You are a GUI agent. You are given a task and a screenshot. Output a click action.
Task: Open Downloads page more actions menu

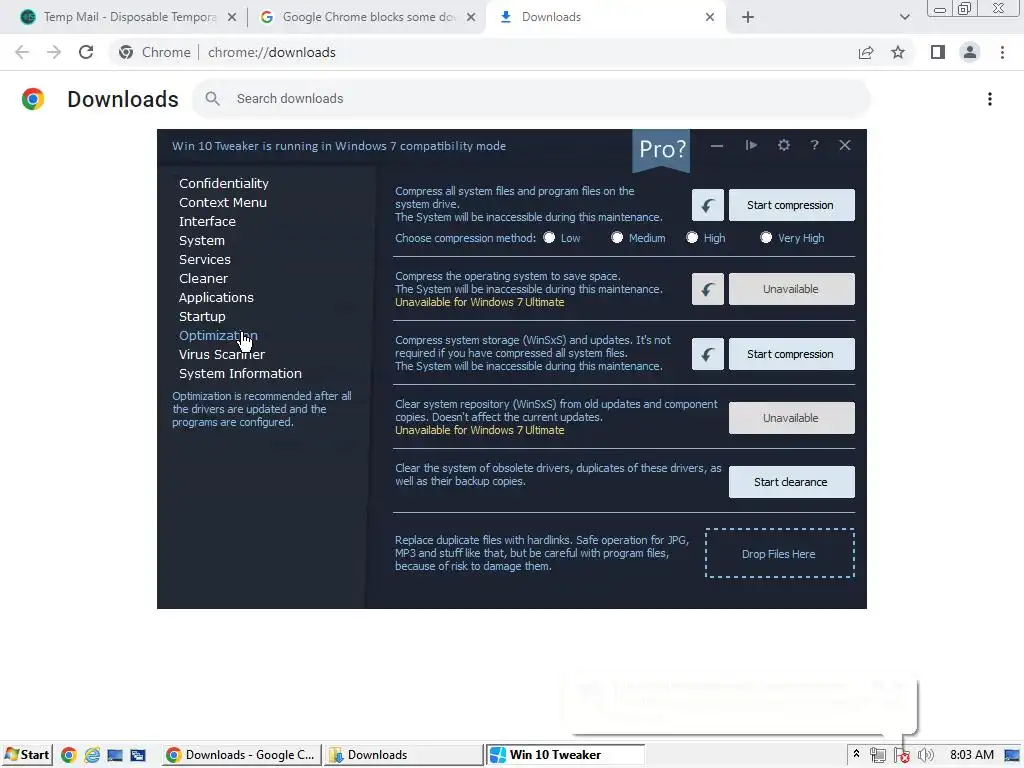pyautogui.click(x=990, y=99)
